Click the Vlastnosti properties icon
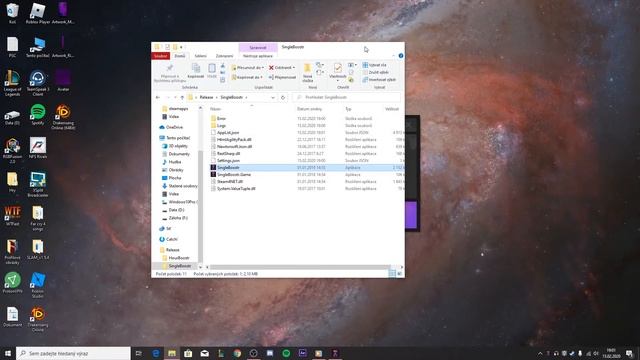The width and height of the screenshot is (640, 360). (338, 68)
